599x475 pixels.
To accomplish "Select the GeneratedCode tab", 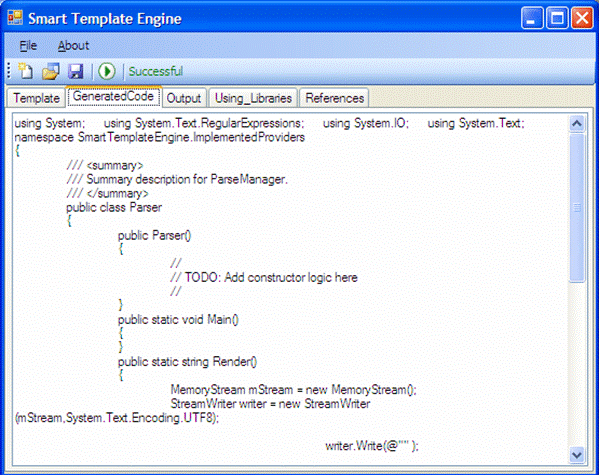I will 113,96.
